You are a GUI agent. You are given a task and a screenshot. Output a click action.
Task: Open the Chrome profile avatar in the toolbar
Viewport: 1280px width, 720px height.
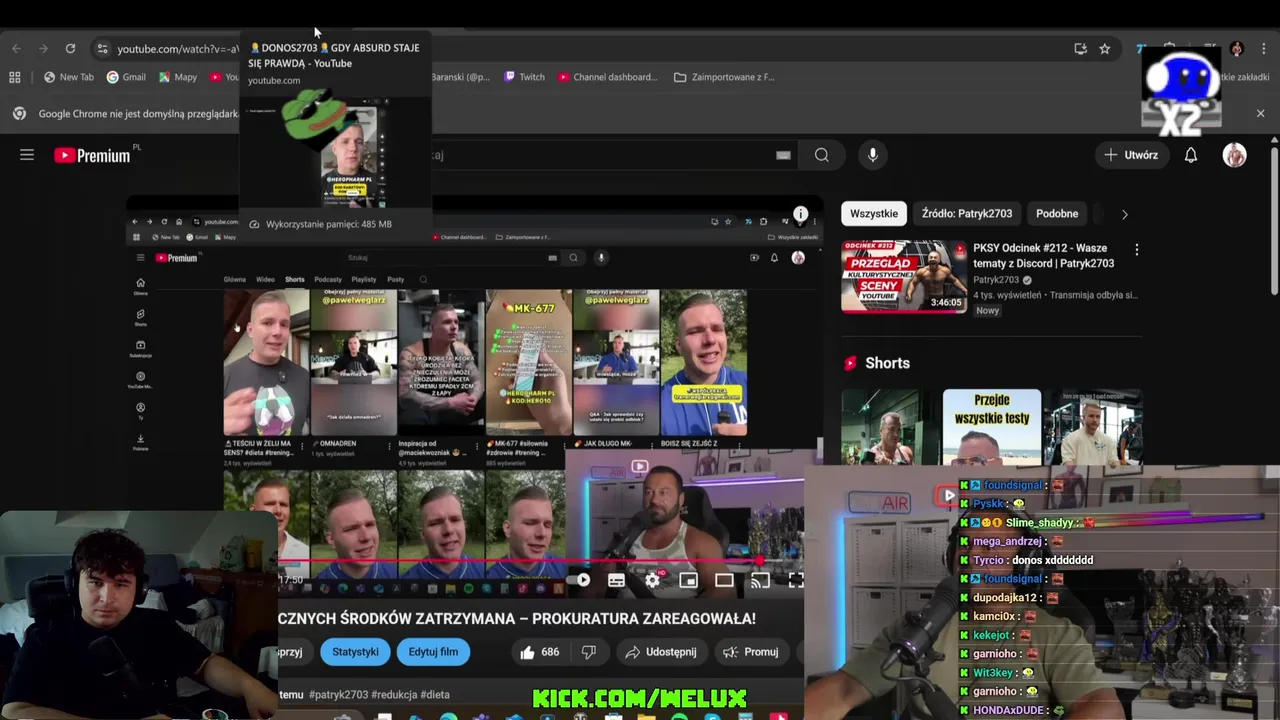coord(1237,49)
